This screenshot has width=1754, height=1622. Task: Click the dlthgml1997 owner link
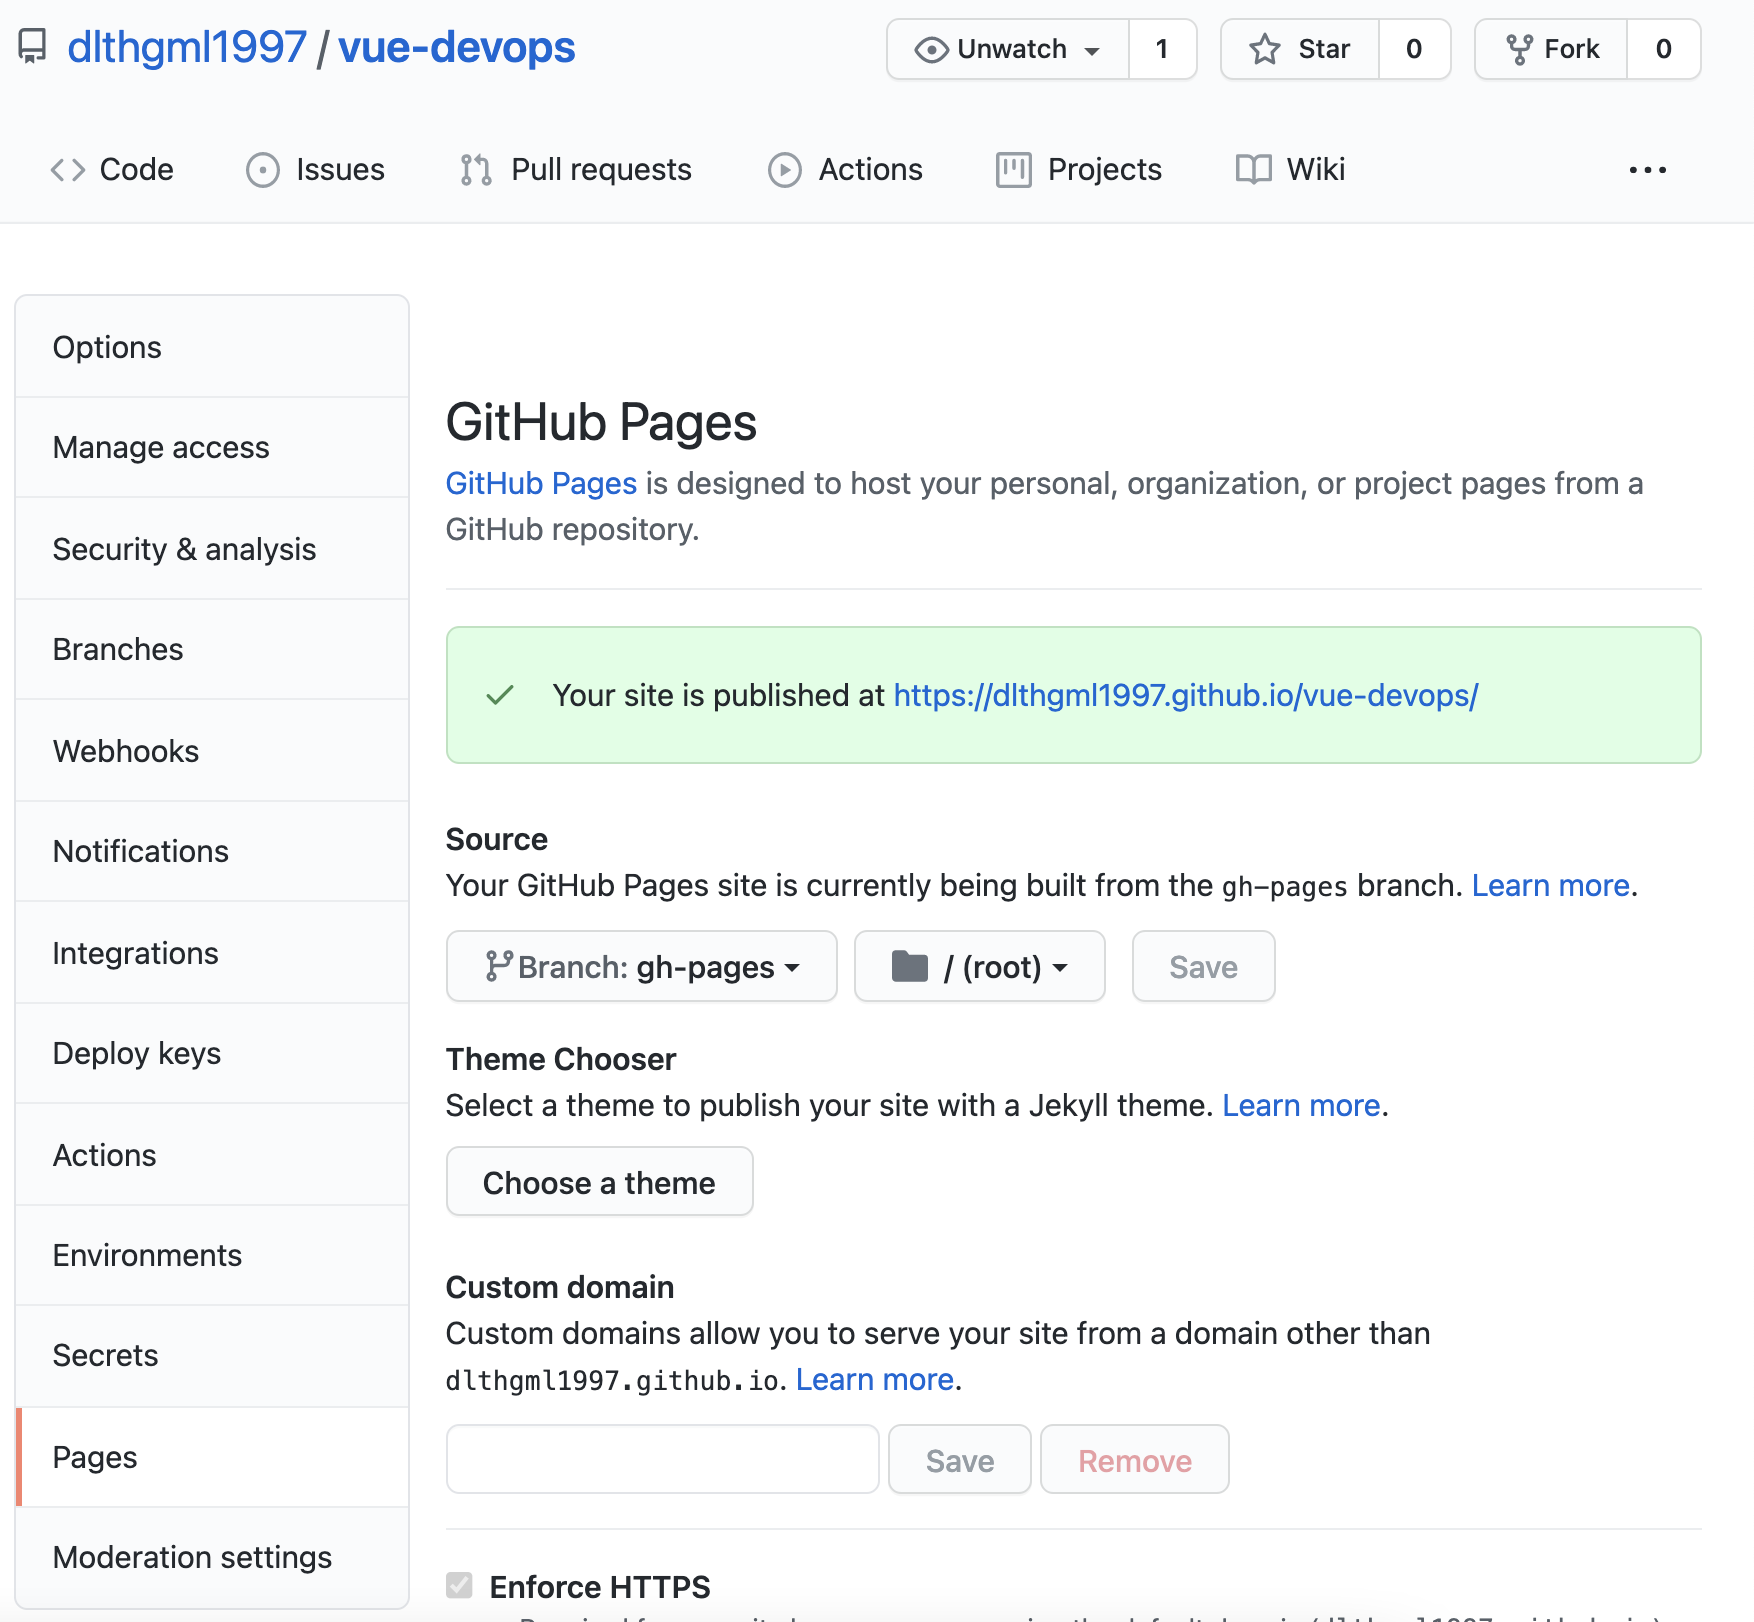click(x=187, y=47)
